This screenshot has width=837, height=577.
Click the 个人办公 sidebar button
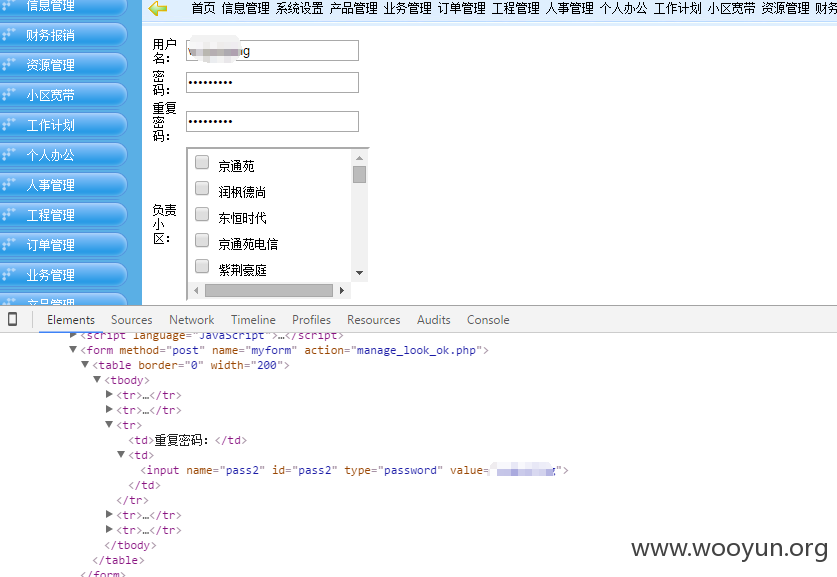64,155
